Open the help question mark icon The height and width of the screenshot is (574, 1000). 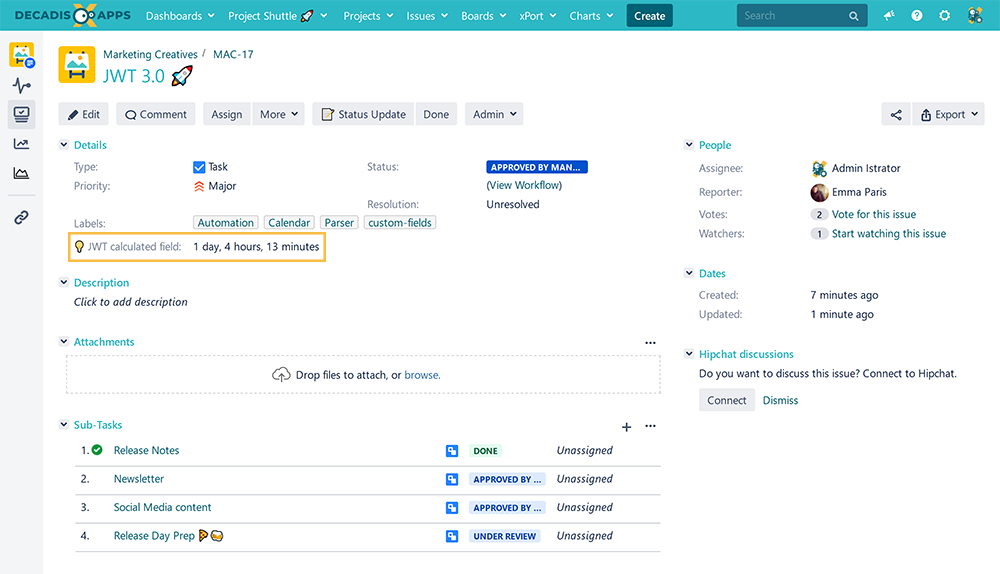click(x=916, y=15)
